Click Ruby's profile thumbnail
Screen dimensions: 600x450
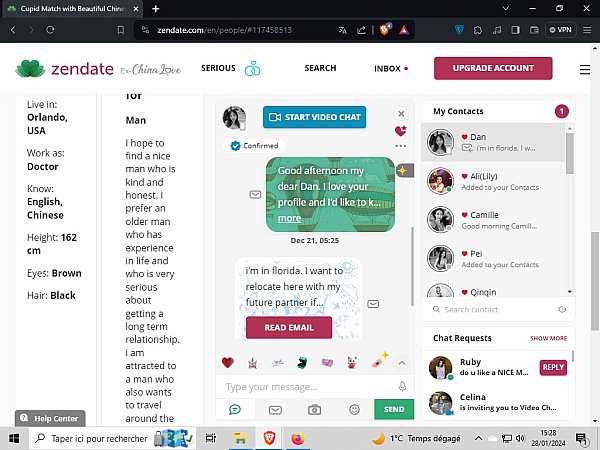440,367
